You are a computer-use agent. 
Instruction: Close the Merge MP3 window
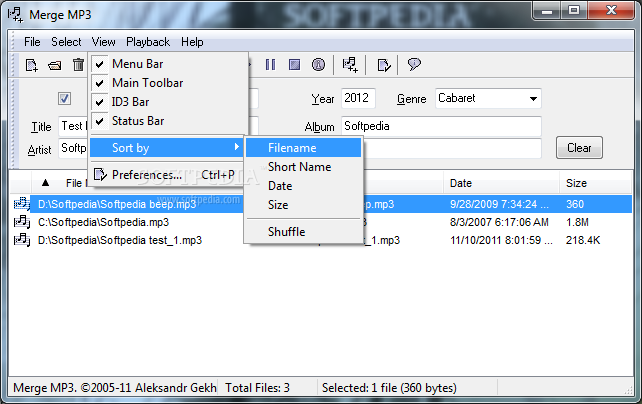(x=612, y=11)
